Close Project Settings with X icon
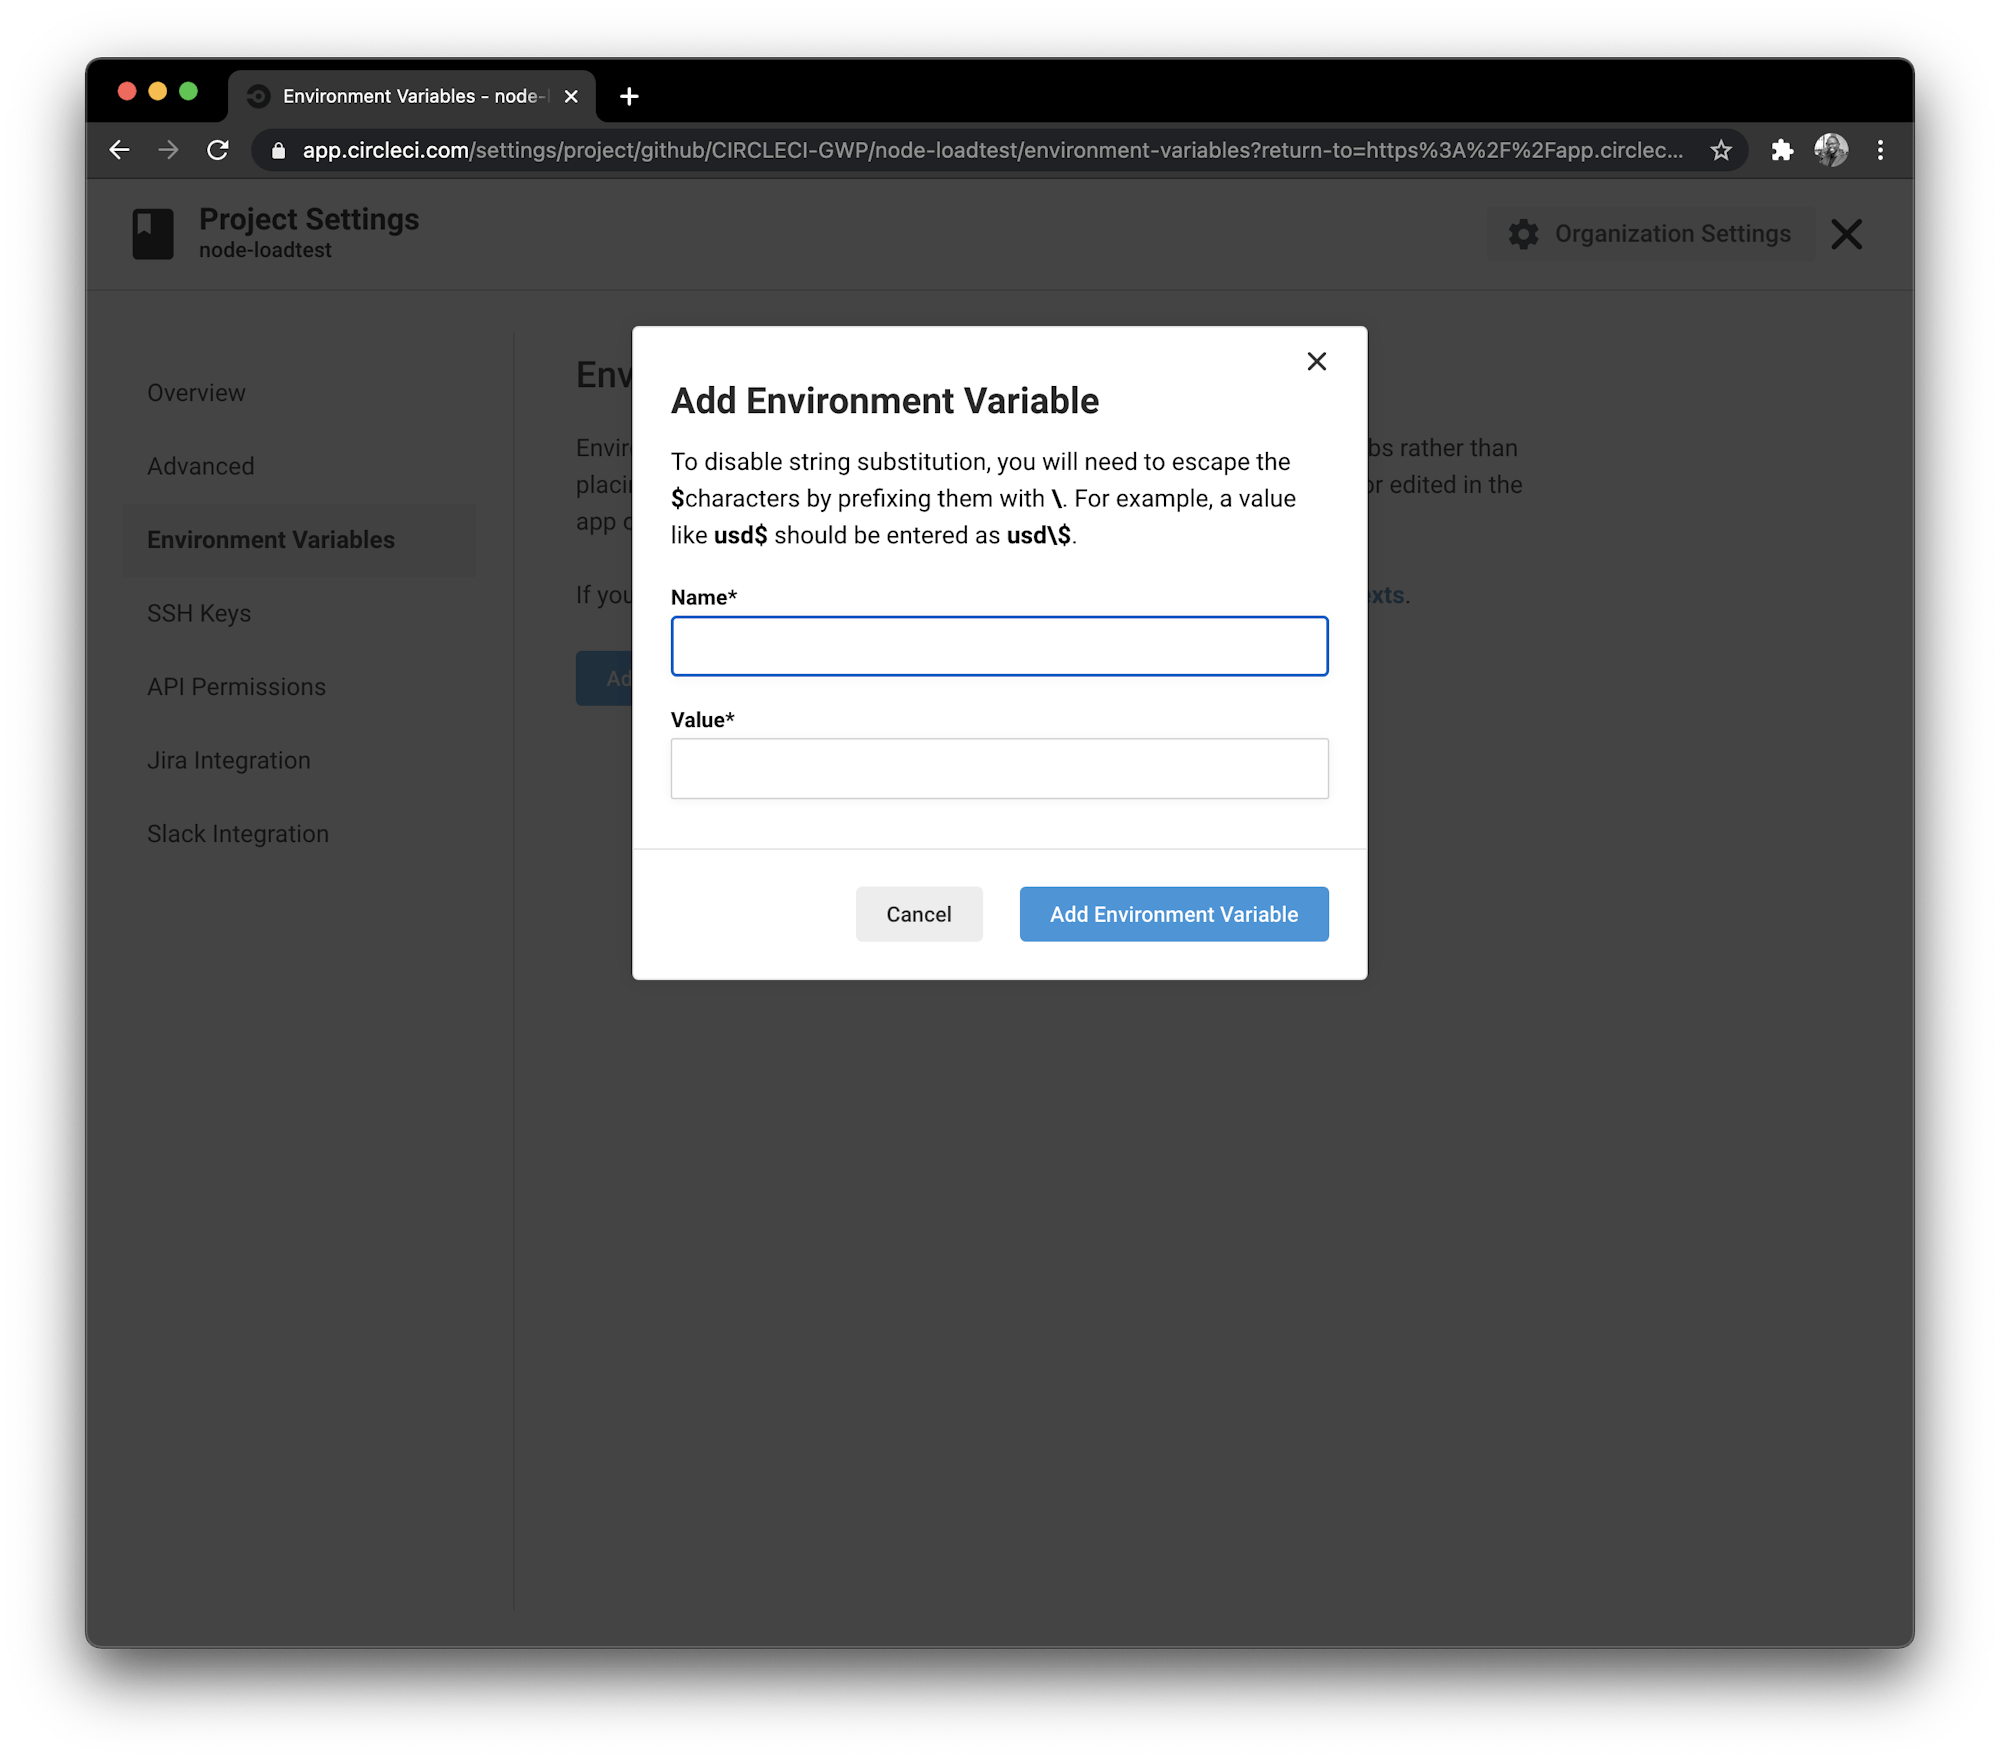Image resolution: width=2000 pixels, height=1761 pixels. pyautogui.click(x=1846, y=234)
